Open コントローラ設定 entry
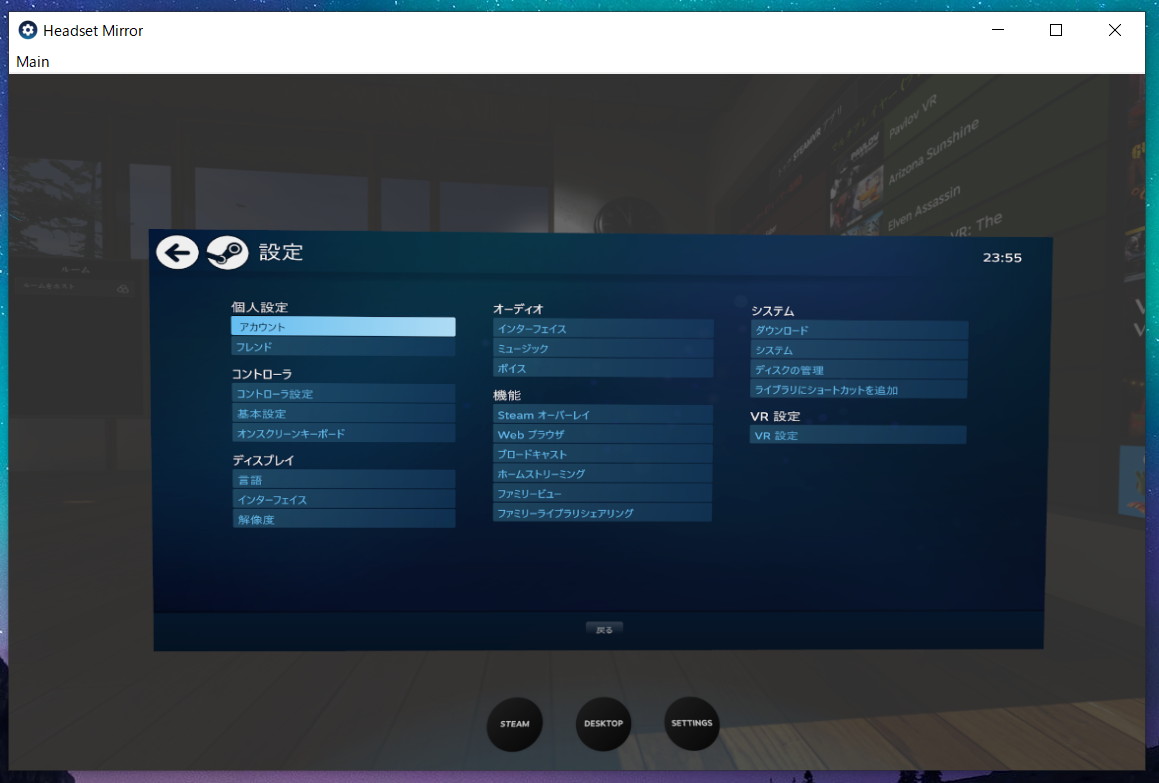1159x783 pixels. (343, 394)
